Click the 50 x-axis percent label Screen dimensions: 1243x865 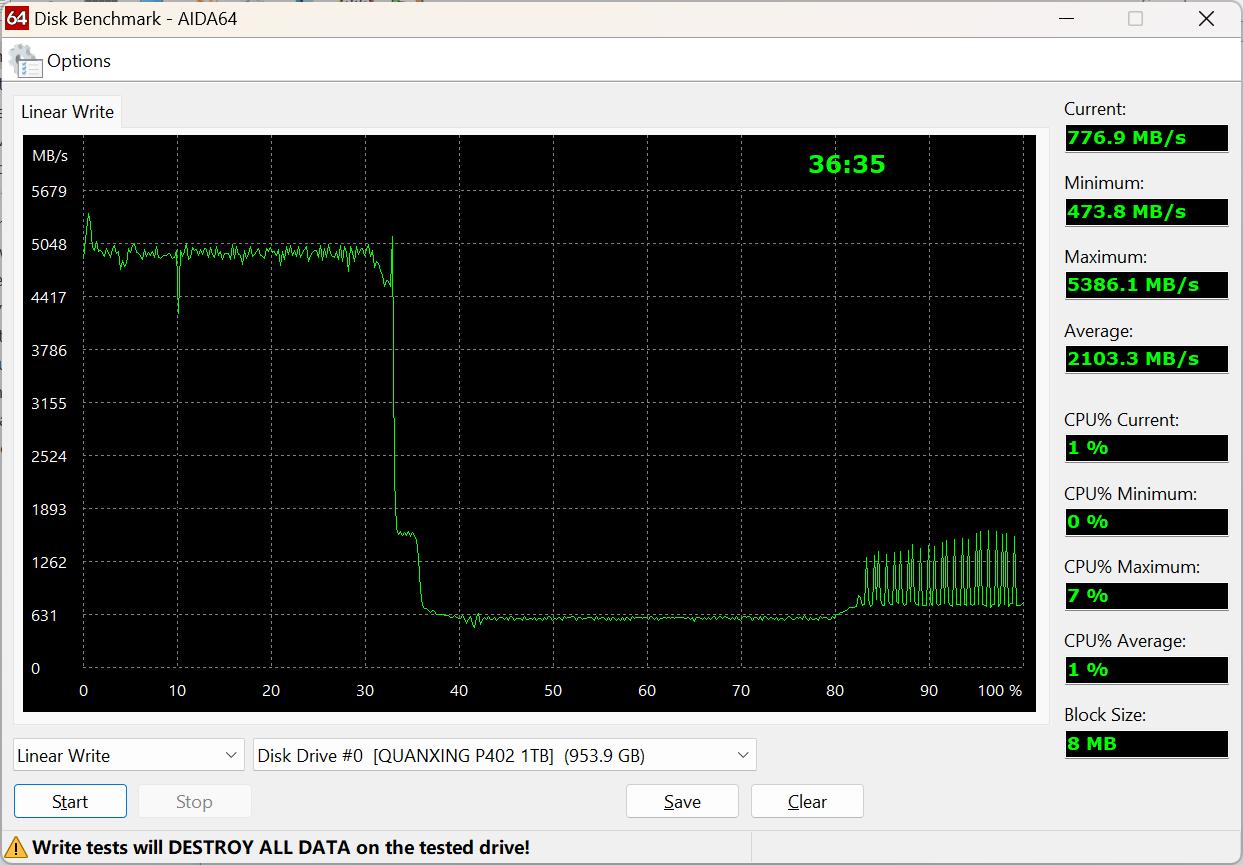pos(553,690)
